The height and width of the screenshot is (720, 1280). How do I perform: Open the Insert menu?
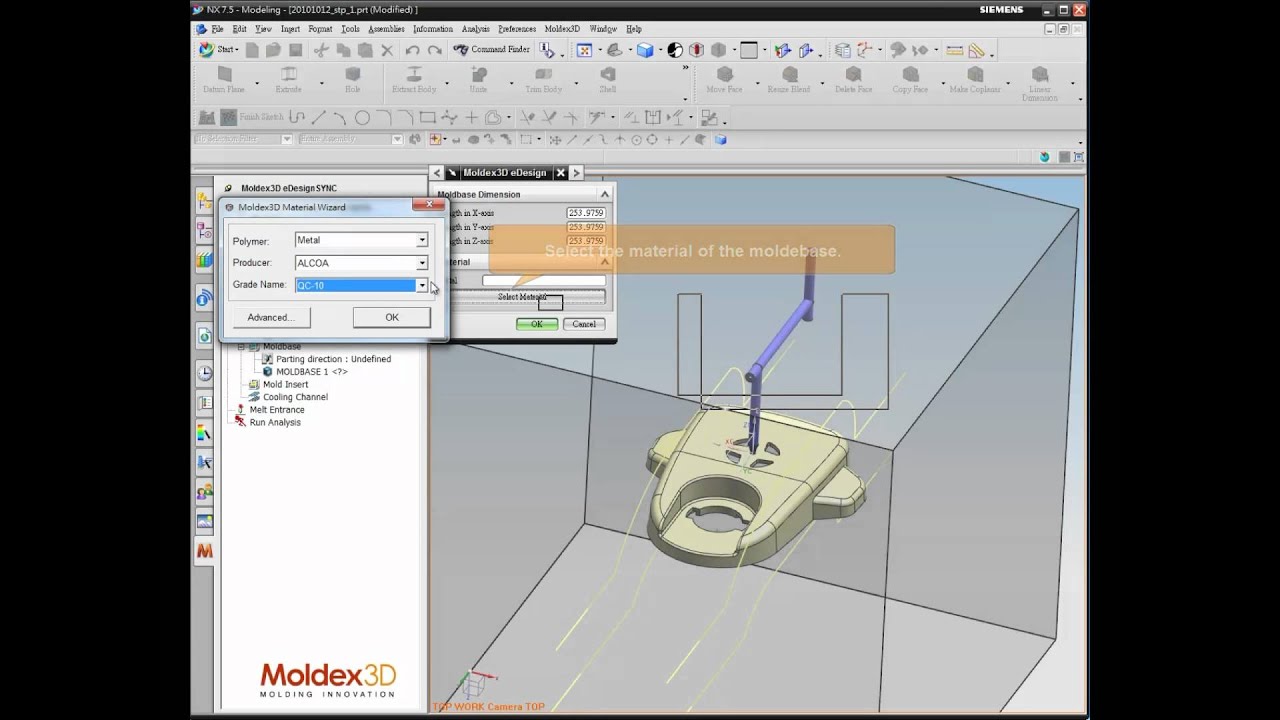pos(290,29)
